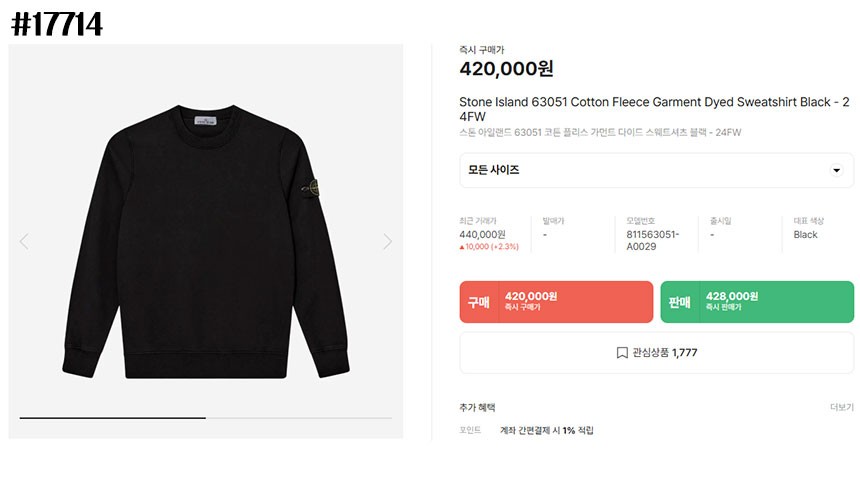This screenshot has height=484, width=860.
Task: Click the red 구매 buy button
Action: coord(556,302)
